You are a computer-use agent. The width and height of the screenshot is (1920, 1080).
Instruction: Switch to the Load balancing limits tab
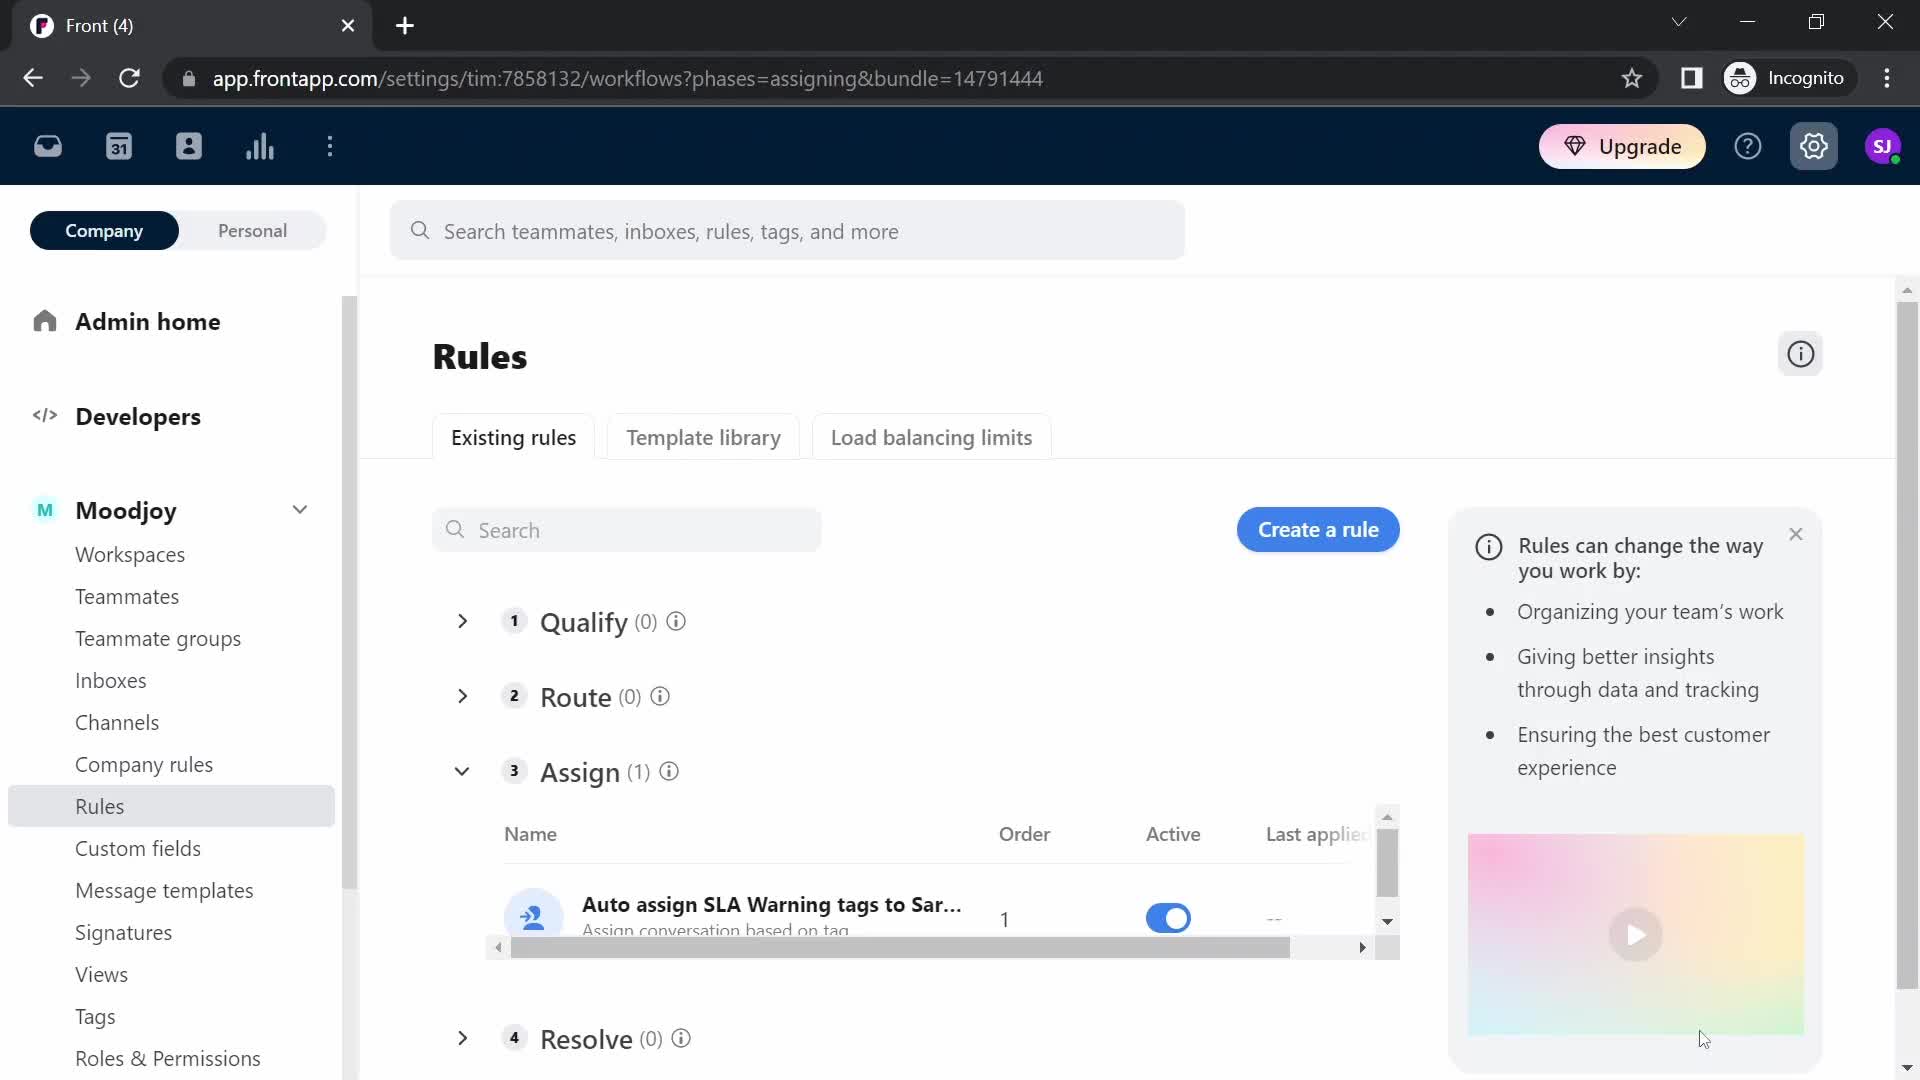click(931, 436)
